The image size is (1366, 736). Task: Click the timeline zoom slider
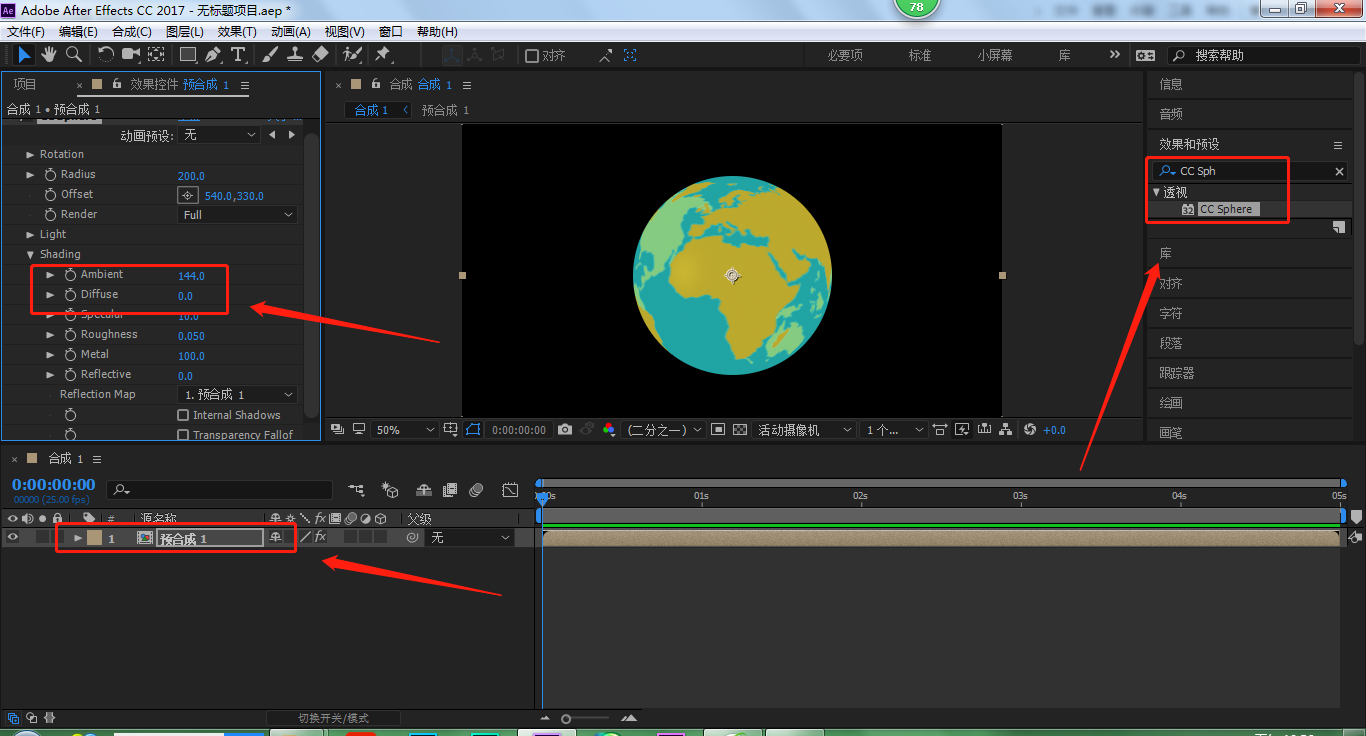click(x=566, y=719)
